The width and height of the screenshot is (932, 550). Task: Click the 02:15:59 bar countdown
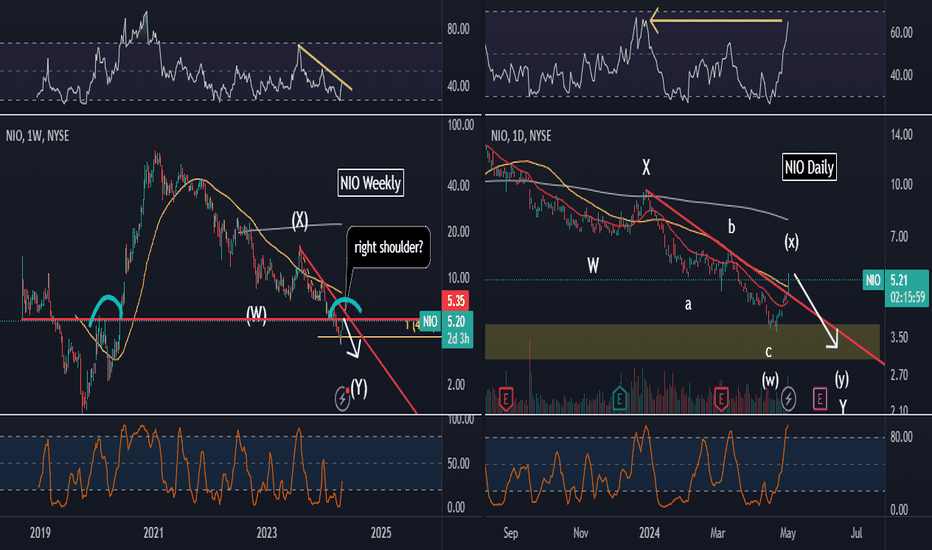[908, 297]
